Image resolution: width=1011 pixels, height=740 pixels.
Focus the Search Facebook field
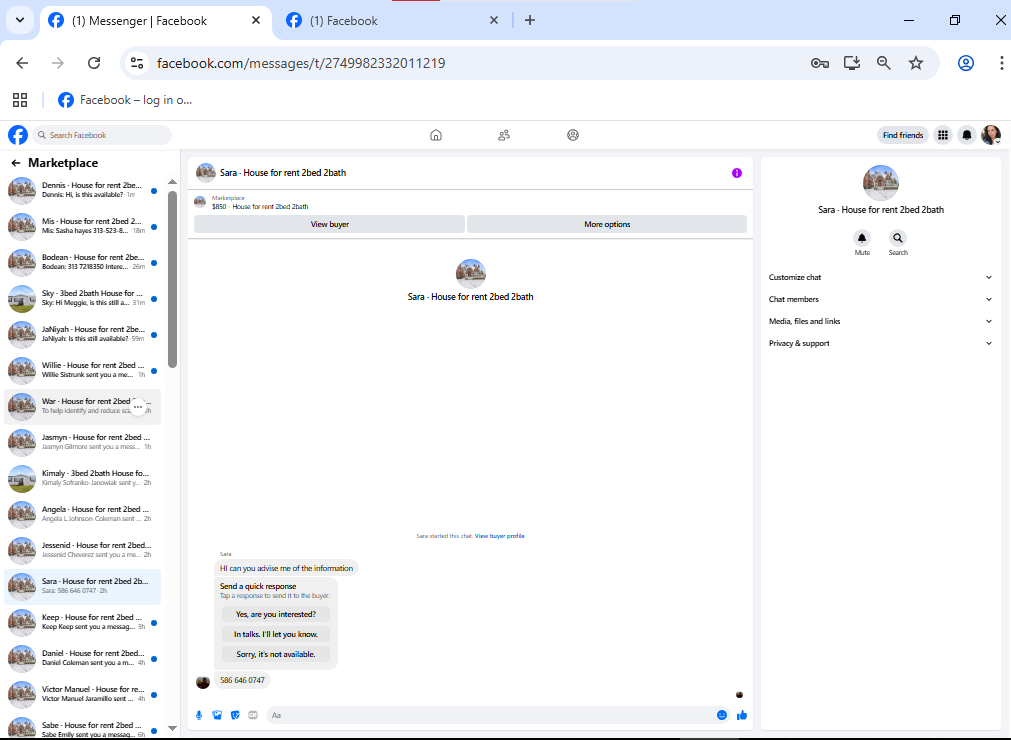click(102, 135)
